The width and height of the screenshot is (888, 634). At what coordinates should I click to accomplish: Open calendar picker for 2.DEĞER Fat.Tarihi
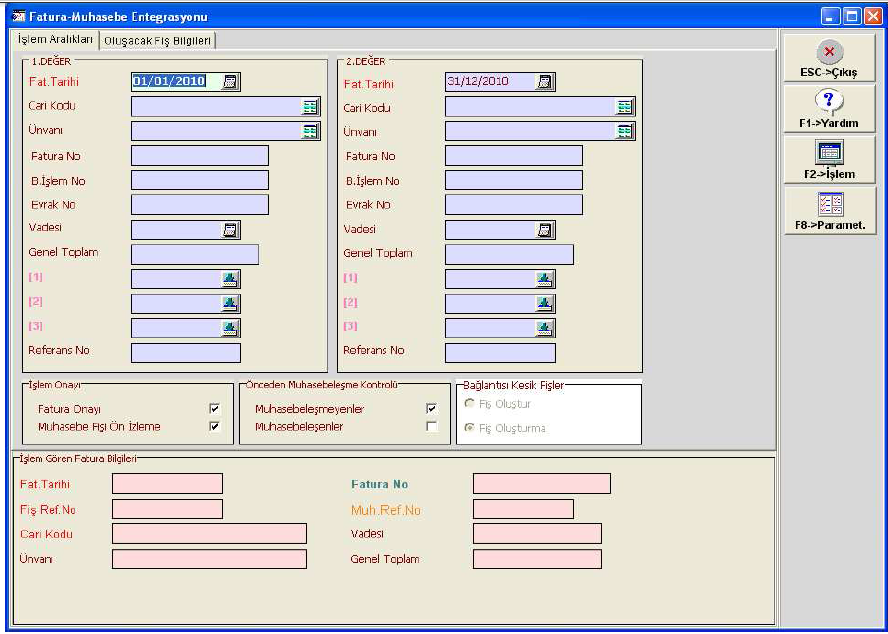tap(544, 83)
